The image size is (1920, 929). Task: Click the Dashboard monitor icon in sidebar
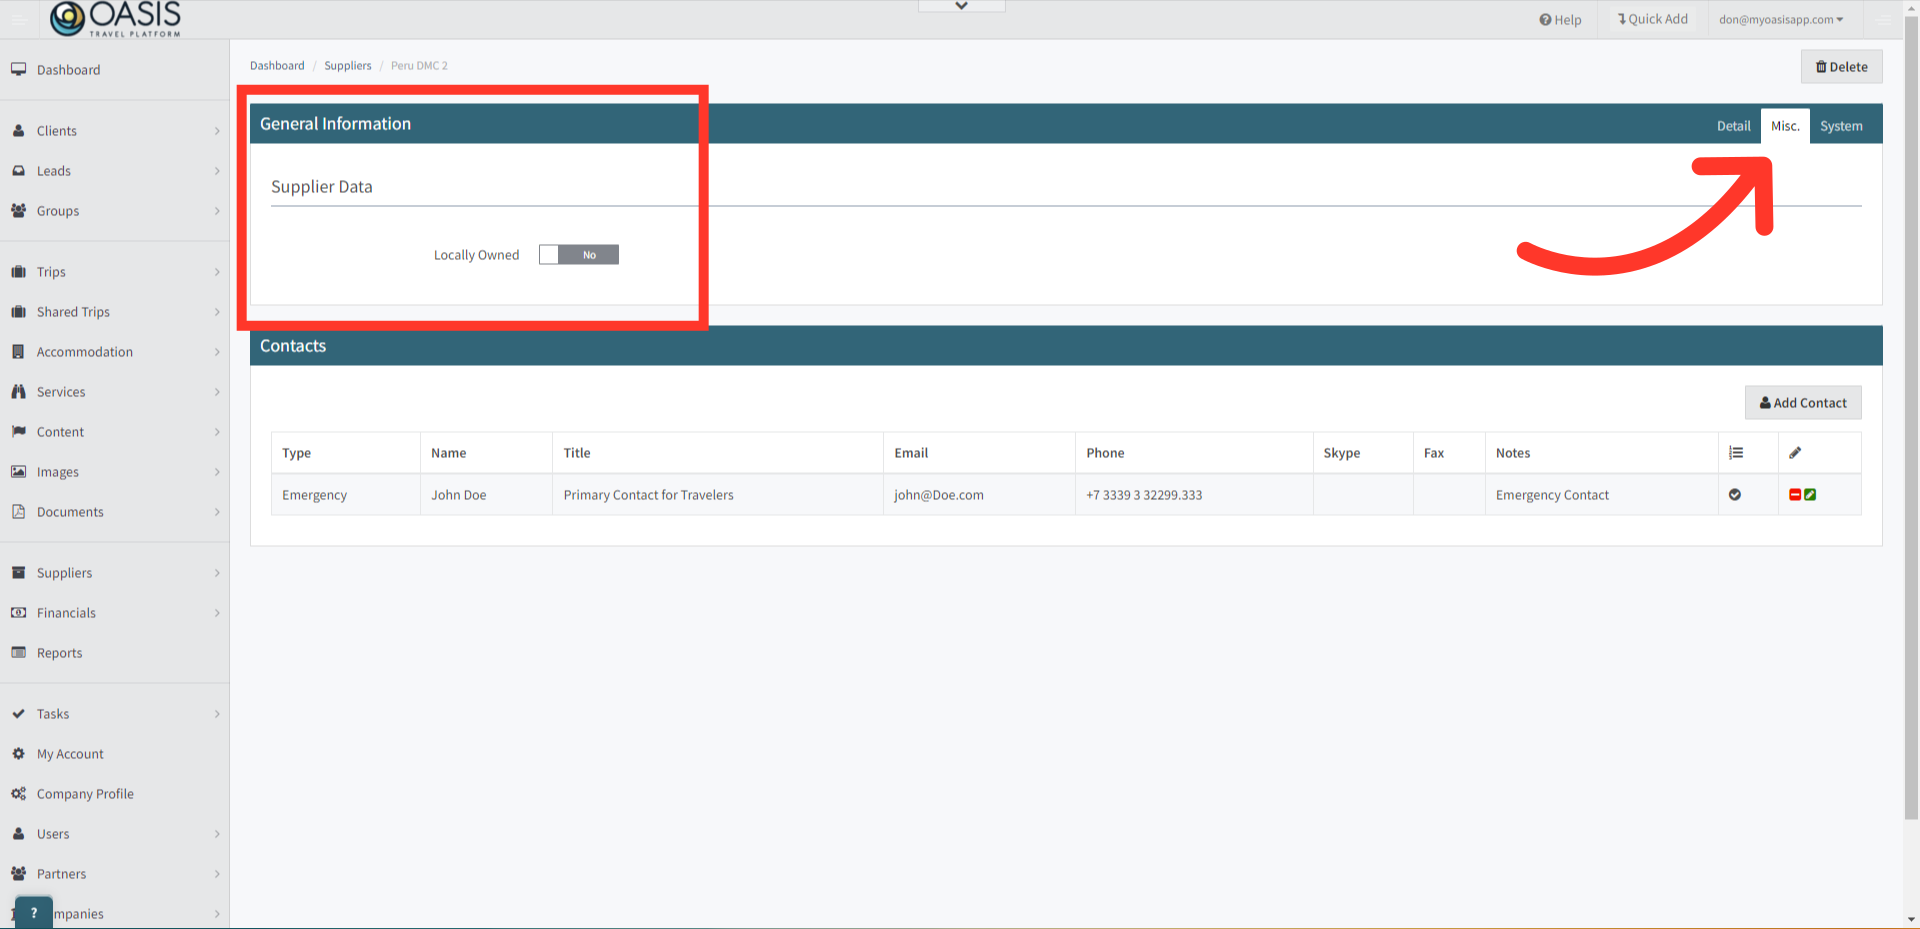coord(18,69)
